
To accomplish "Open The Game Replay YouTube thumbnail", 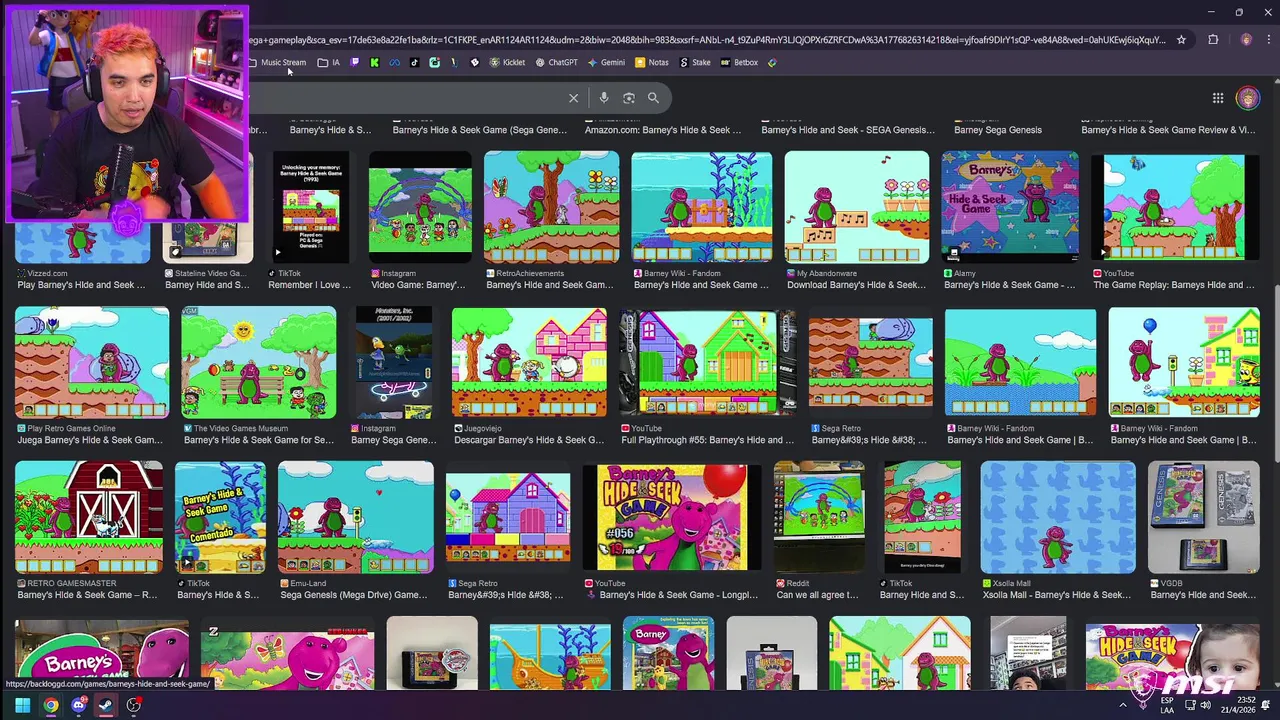I will click(1174, 207).
